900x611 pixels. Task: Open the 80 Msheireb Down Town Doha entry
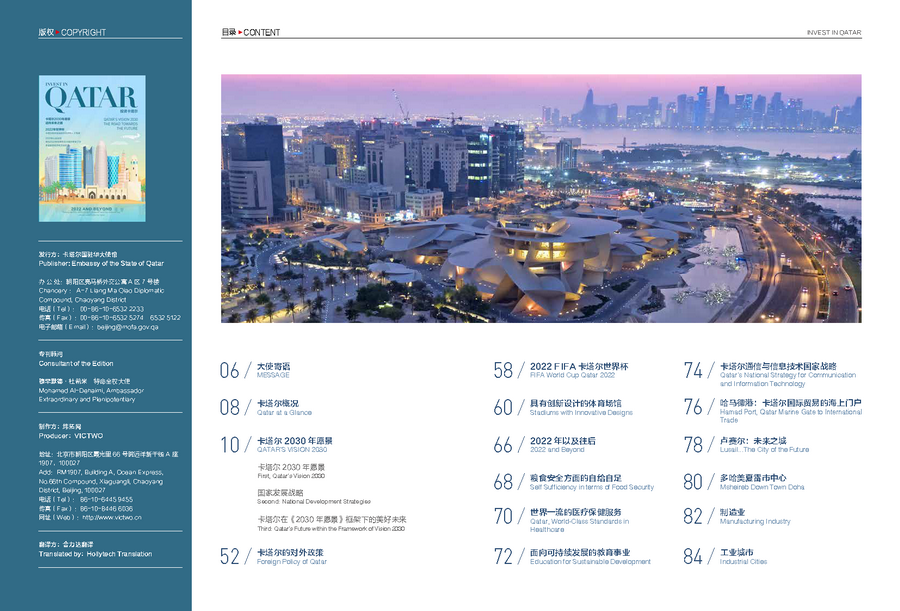(744, 482)
